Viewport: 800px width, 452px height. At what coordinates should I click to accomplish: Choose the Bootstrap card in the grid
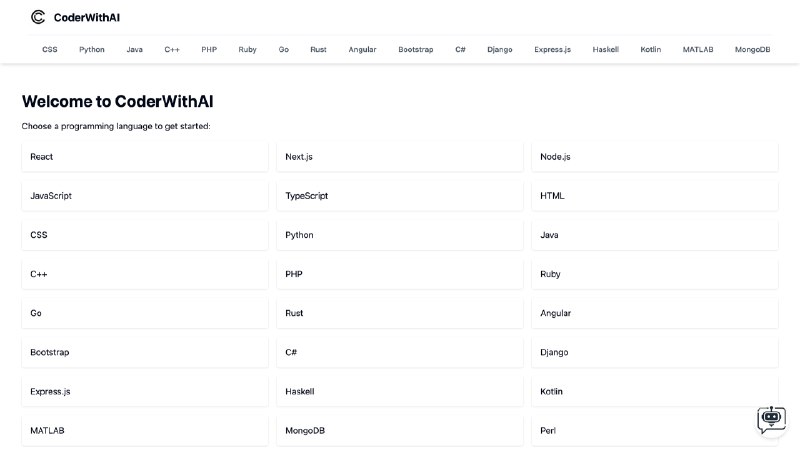coord(144,353)
